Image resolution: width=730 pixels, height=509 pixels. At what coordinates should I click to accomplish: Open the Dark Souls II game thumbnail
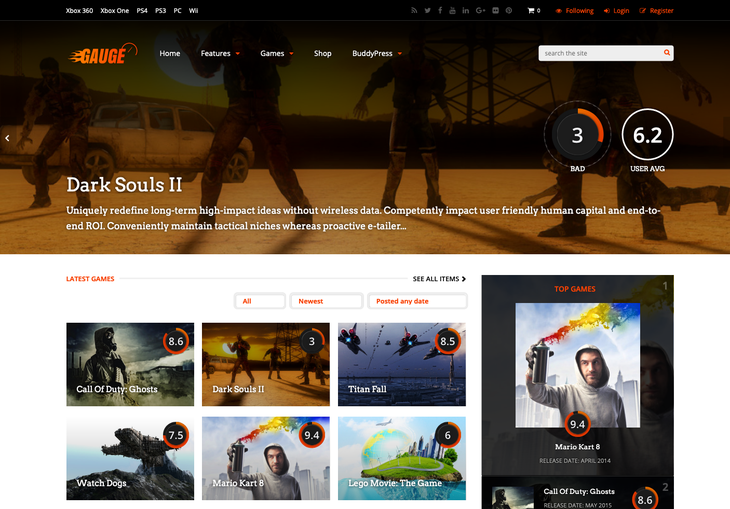(266, 364)
